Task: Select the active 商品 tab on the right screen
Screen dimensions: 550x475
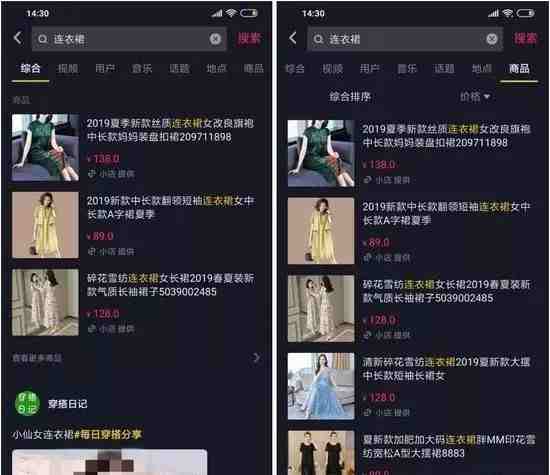Action: pos(519,68)
